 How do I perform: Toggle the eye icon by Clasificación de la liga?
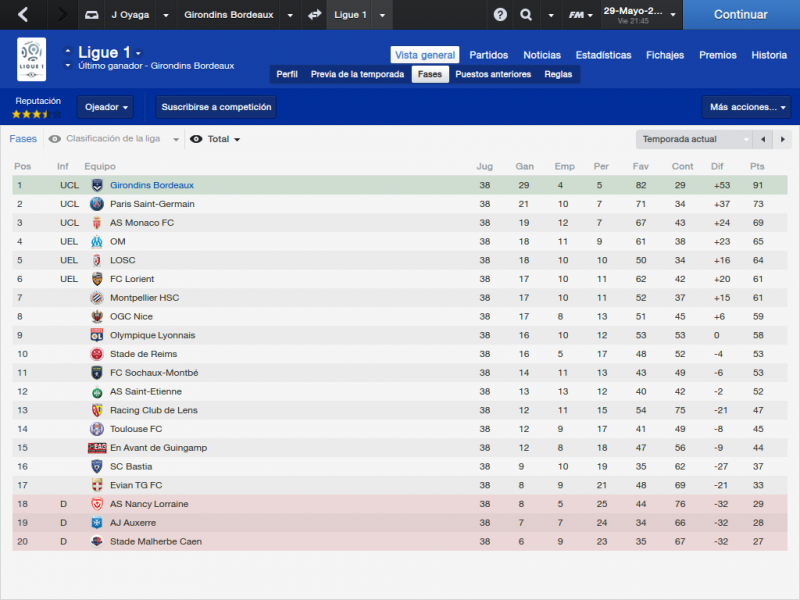pyautogui.click(x=55, y=139)
